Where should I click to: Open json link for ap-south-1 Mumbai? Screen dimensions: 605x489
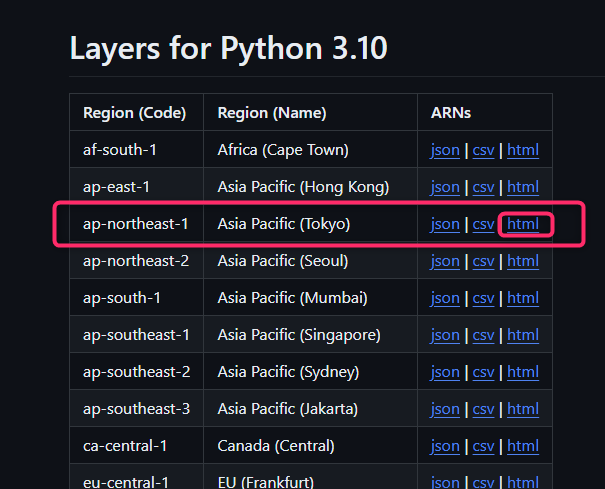pyautogui.click(x=445, y=298)
